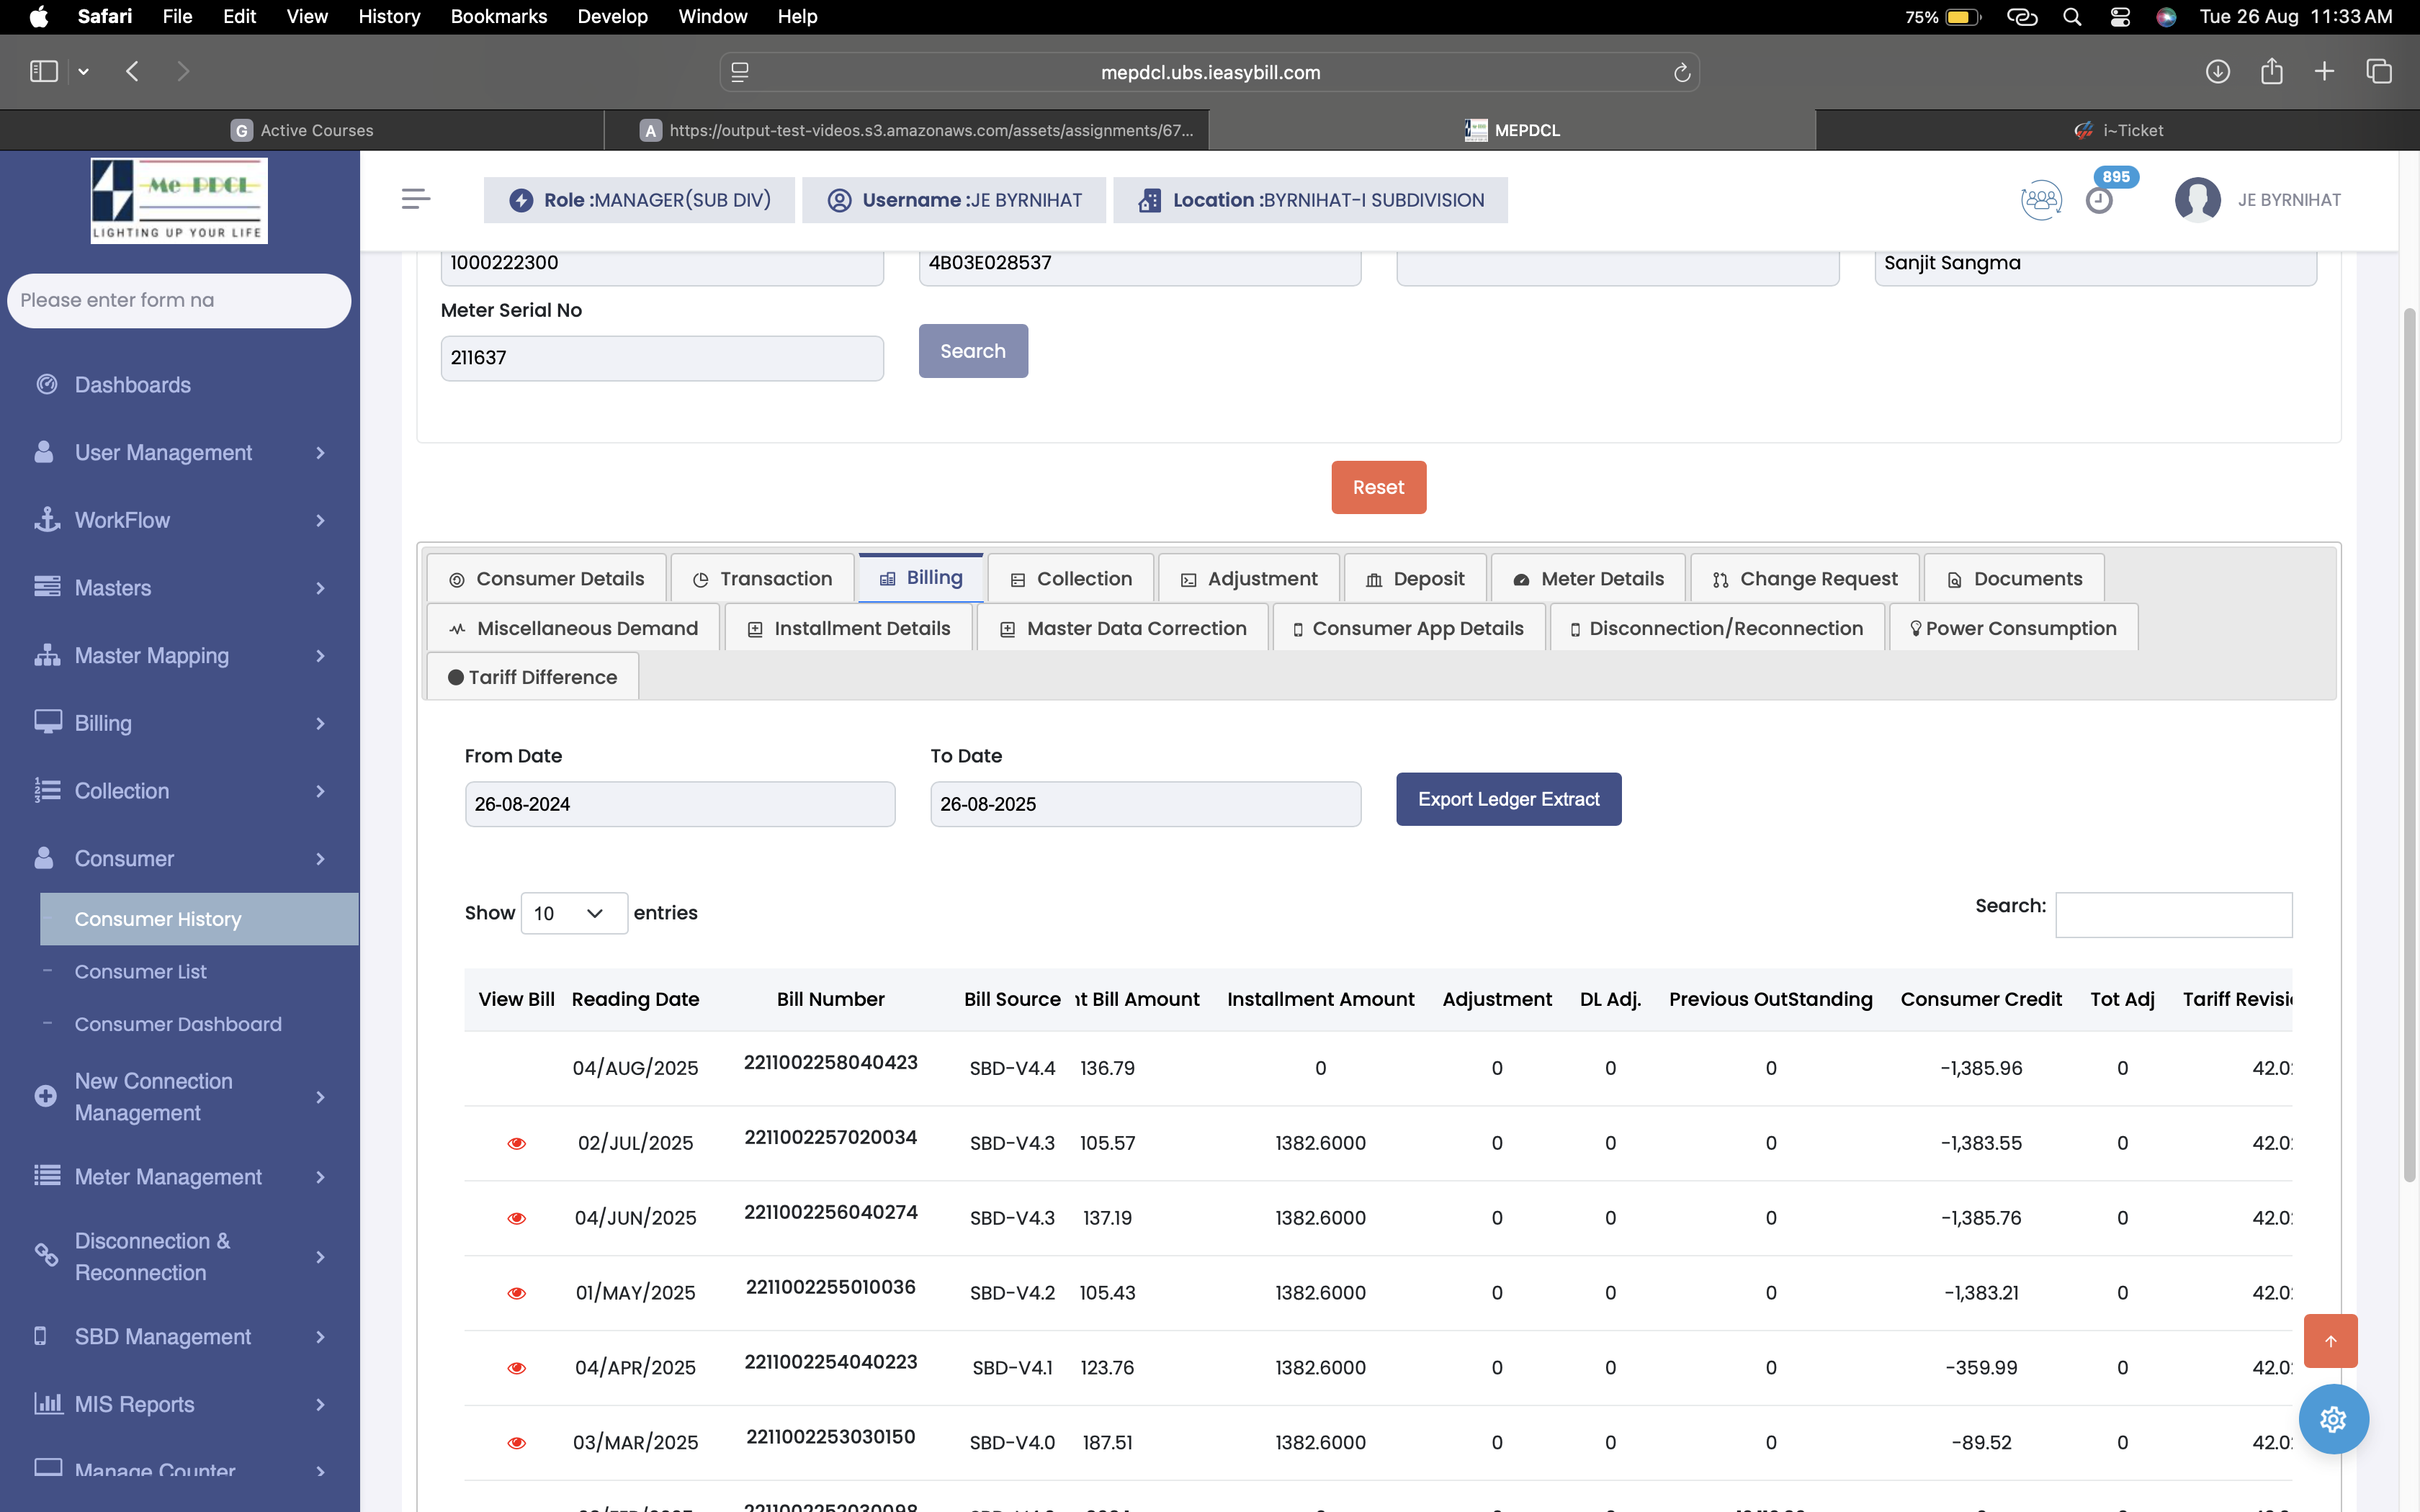Click the orange scroll-to-top arrow button
Viewport: 2420px width, 1512px height.
(x=2330, y=1341)
